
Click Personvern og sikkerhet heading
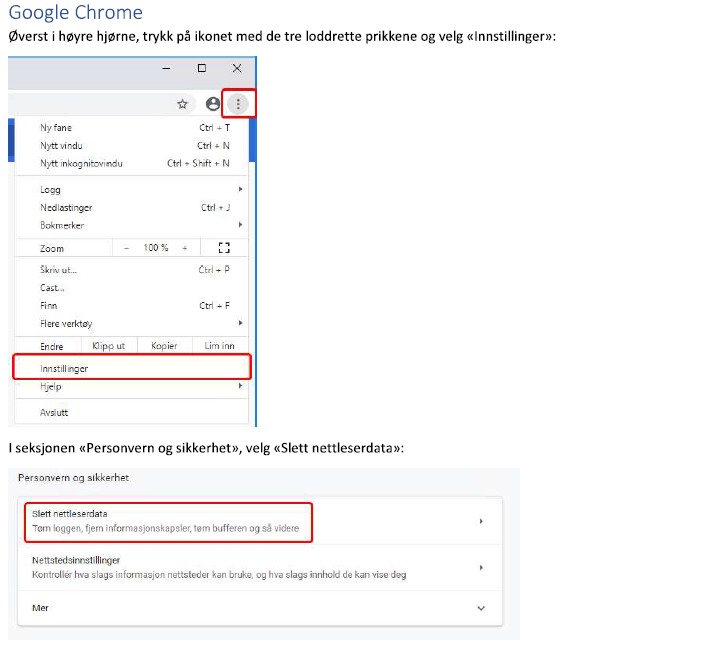click(73, 478)
